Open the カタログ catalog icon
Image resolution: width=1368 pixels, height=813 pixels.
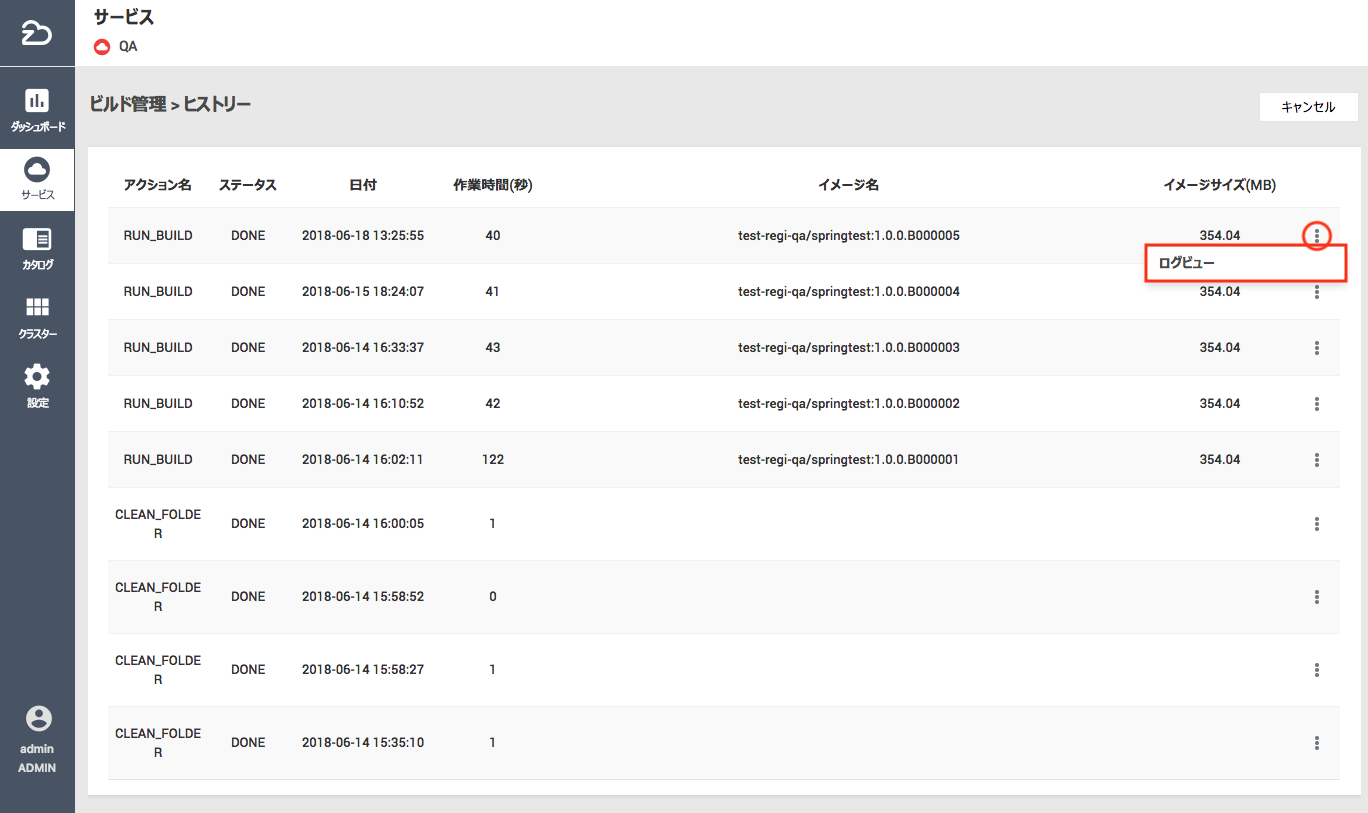(37, 240)
